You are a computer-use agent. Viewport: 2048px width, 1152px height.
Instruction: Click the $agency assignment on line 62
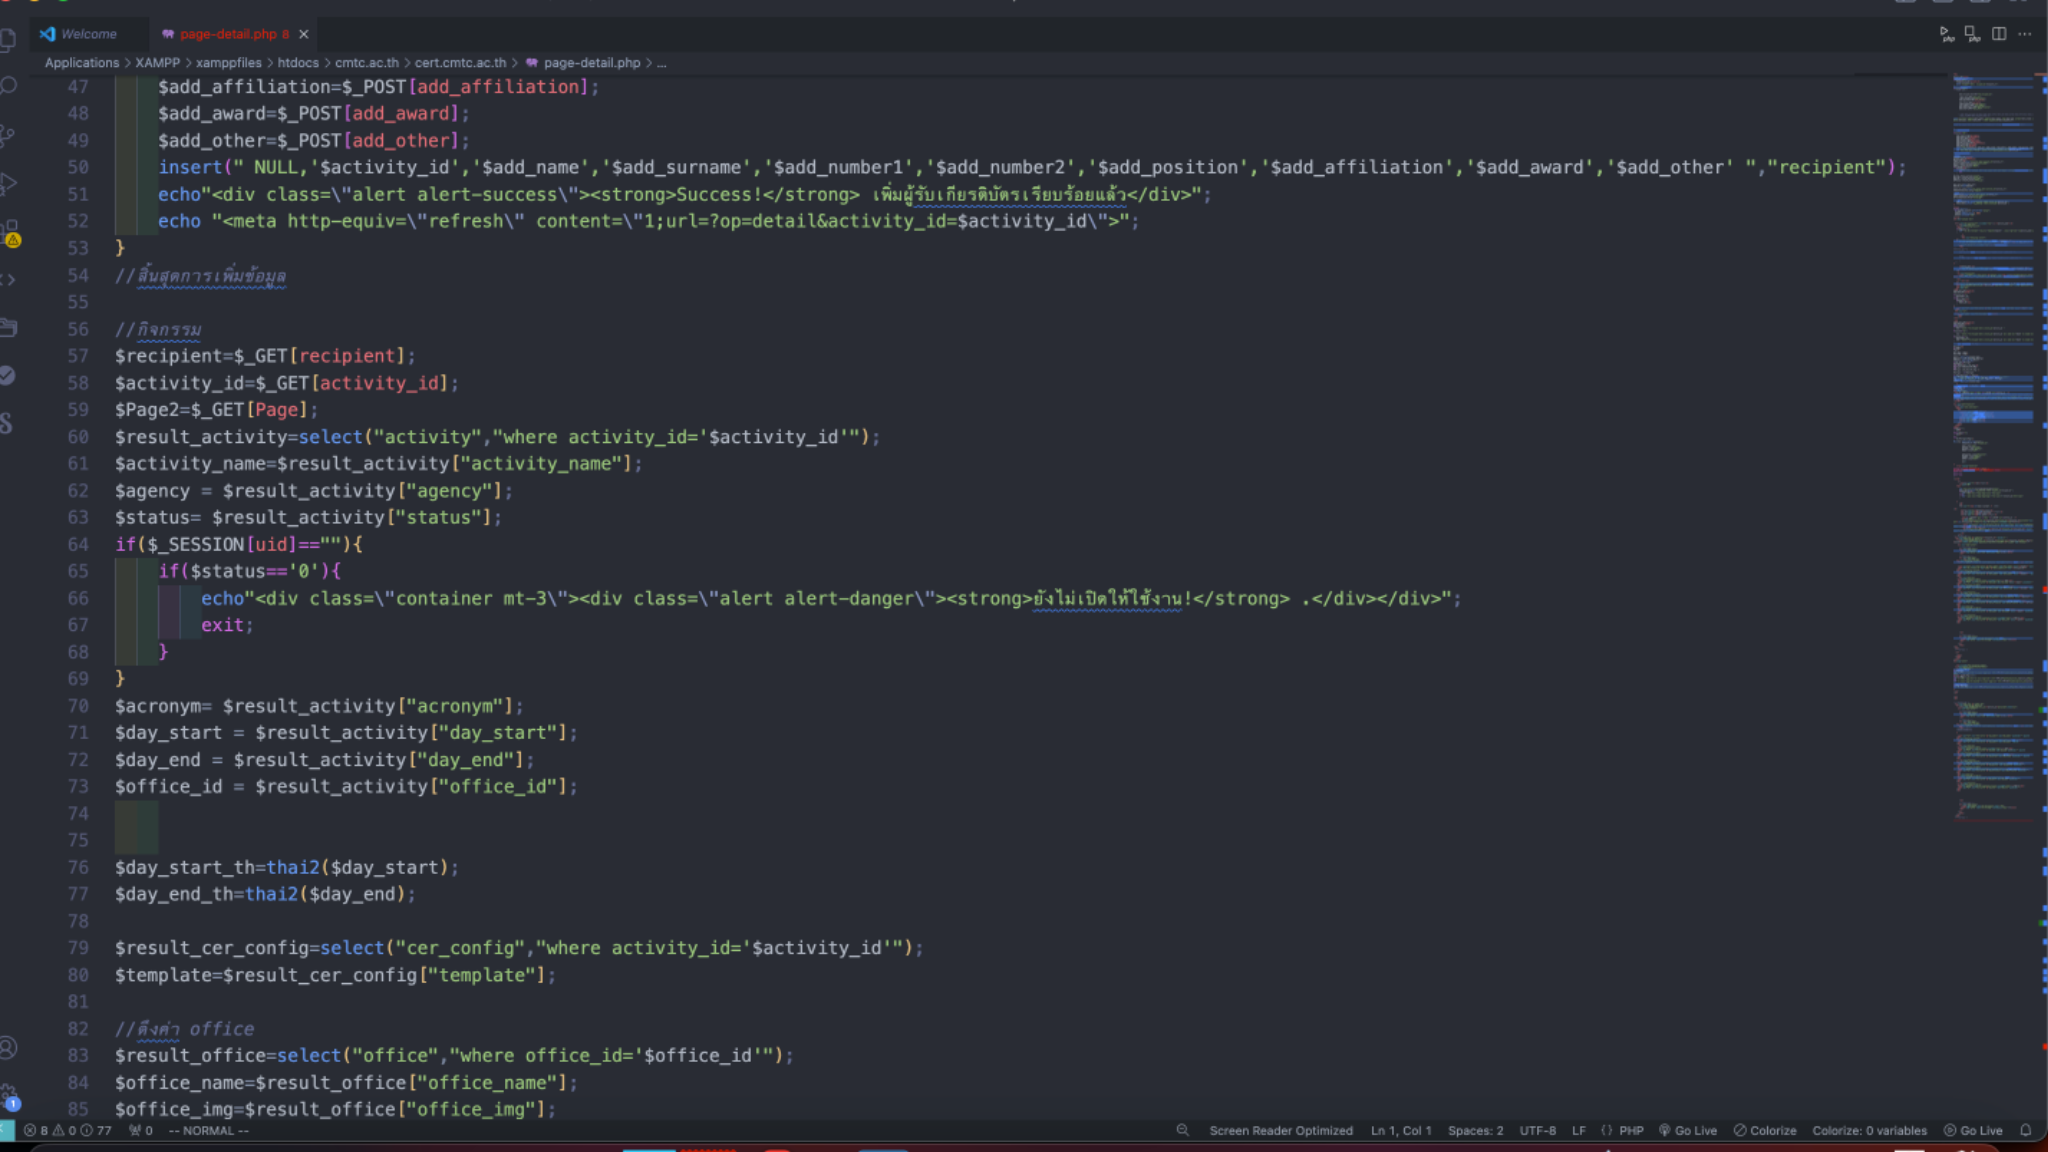[313, 491]
